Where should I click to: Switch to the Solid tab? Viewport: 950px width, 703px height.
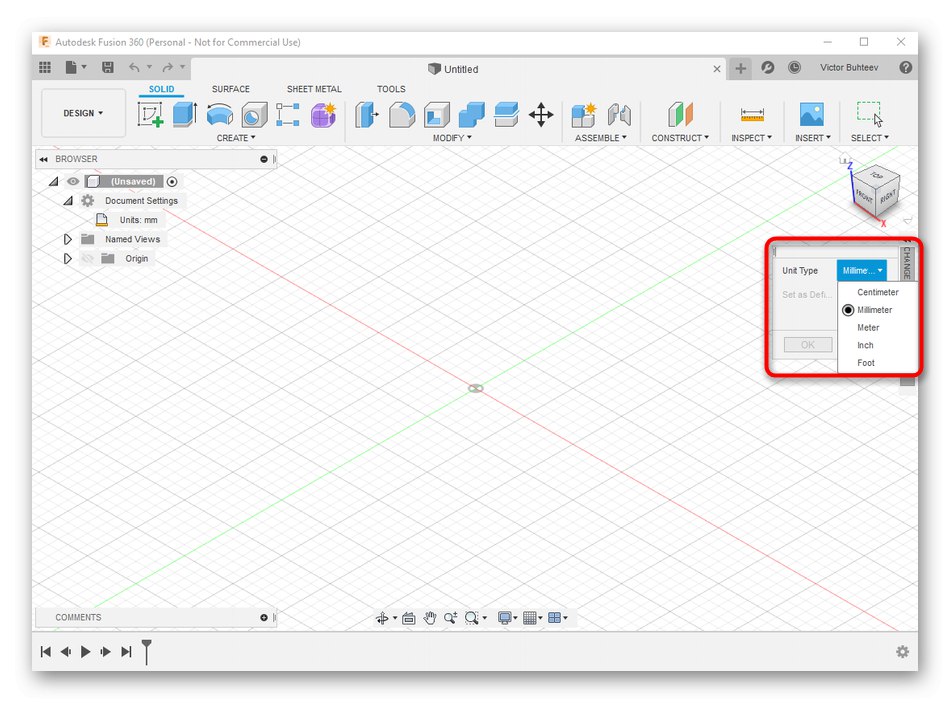[162, 89]
